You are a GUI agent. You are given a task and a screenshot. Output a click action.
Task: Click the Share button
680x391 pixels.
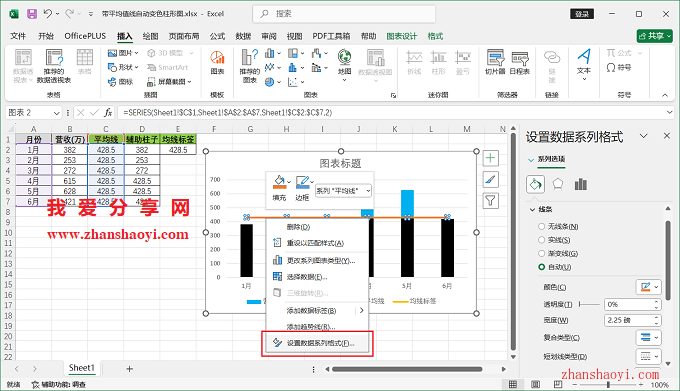654,36
